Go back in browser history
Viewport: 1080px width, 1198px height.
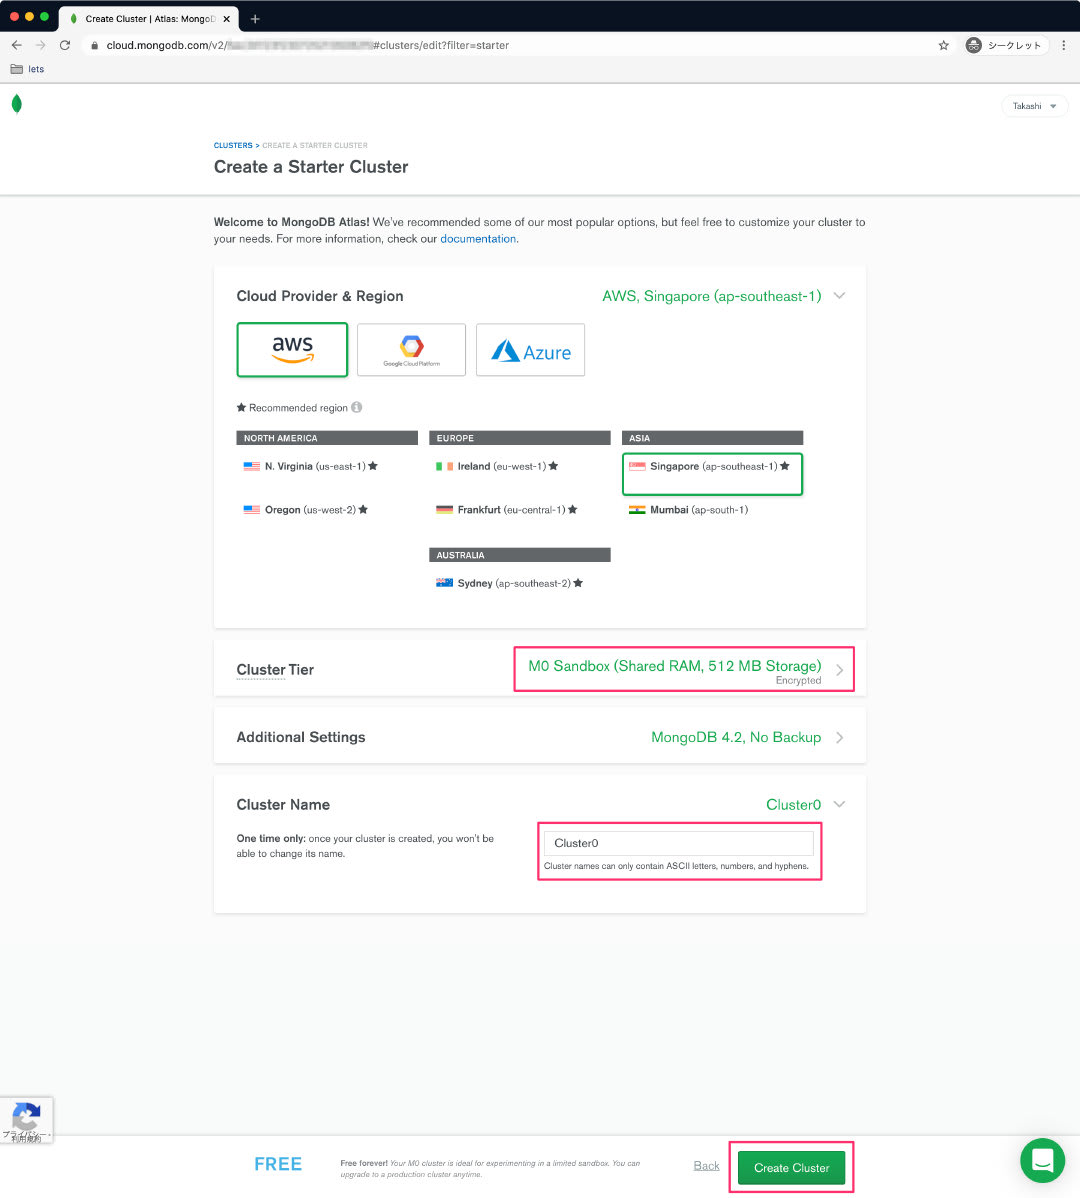point(17,45)
